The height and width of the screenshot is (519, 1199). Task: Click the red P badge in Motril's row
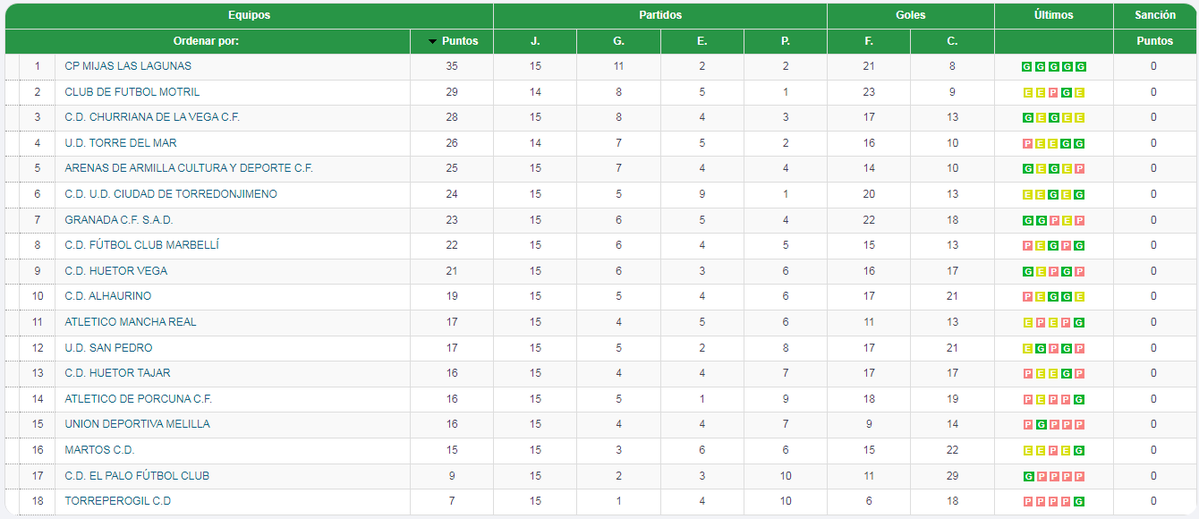(1053, 92)
